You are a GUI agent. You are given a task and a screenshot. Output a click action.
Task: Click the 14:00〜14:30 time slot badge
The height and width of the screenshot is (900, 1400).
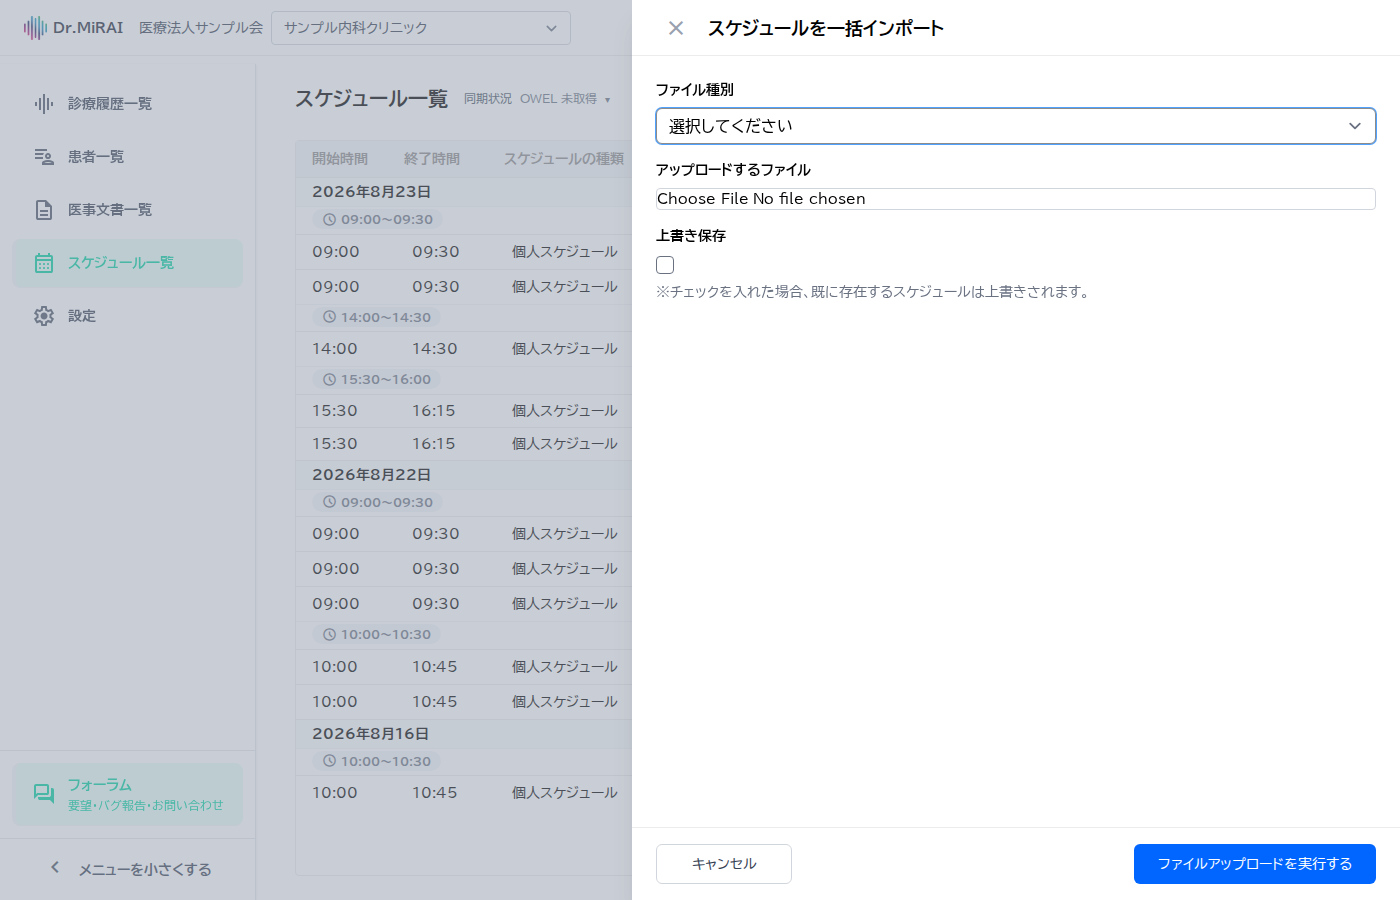click(376, 317)
